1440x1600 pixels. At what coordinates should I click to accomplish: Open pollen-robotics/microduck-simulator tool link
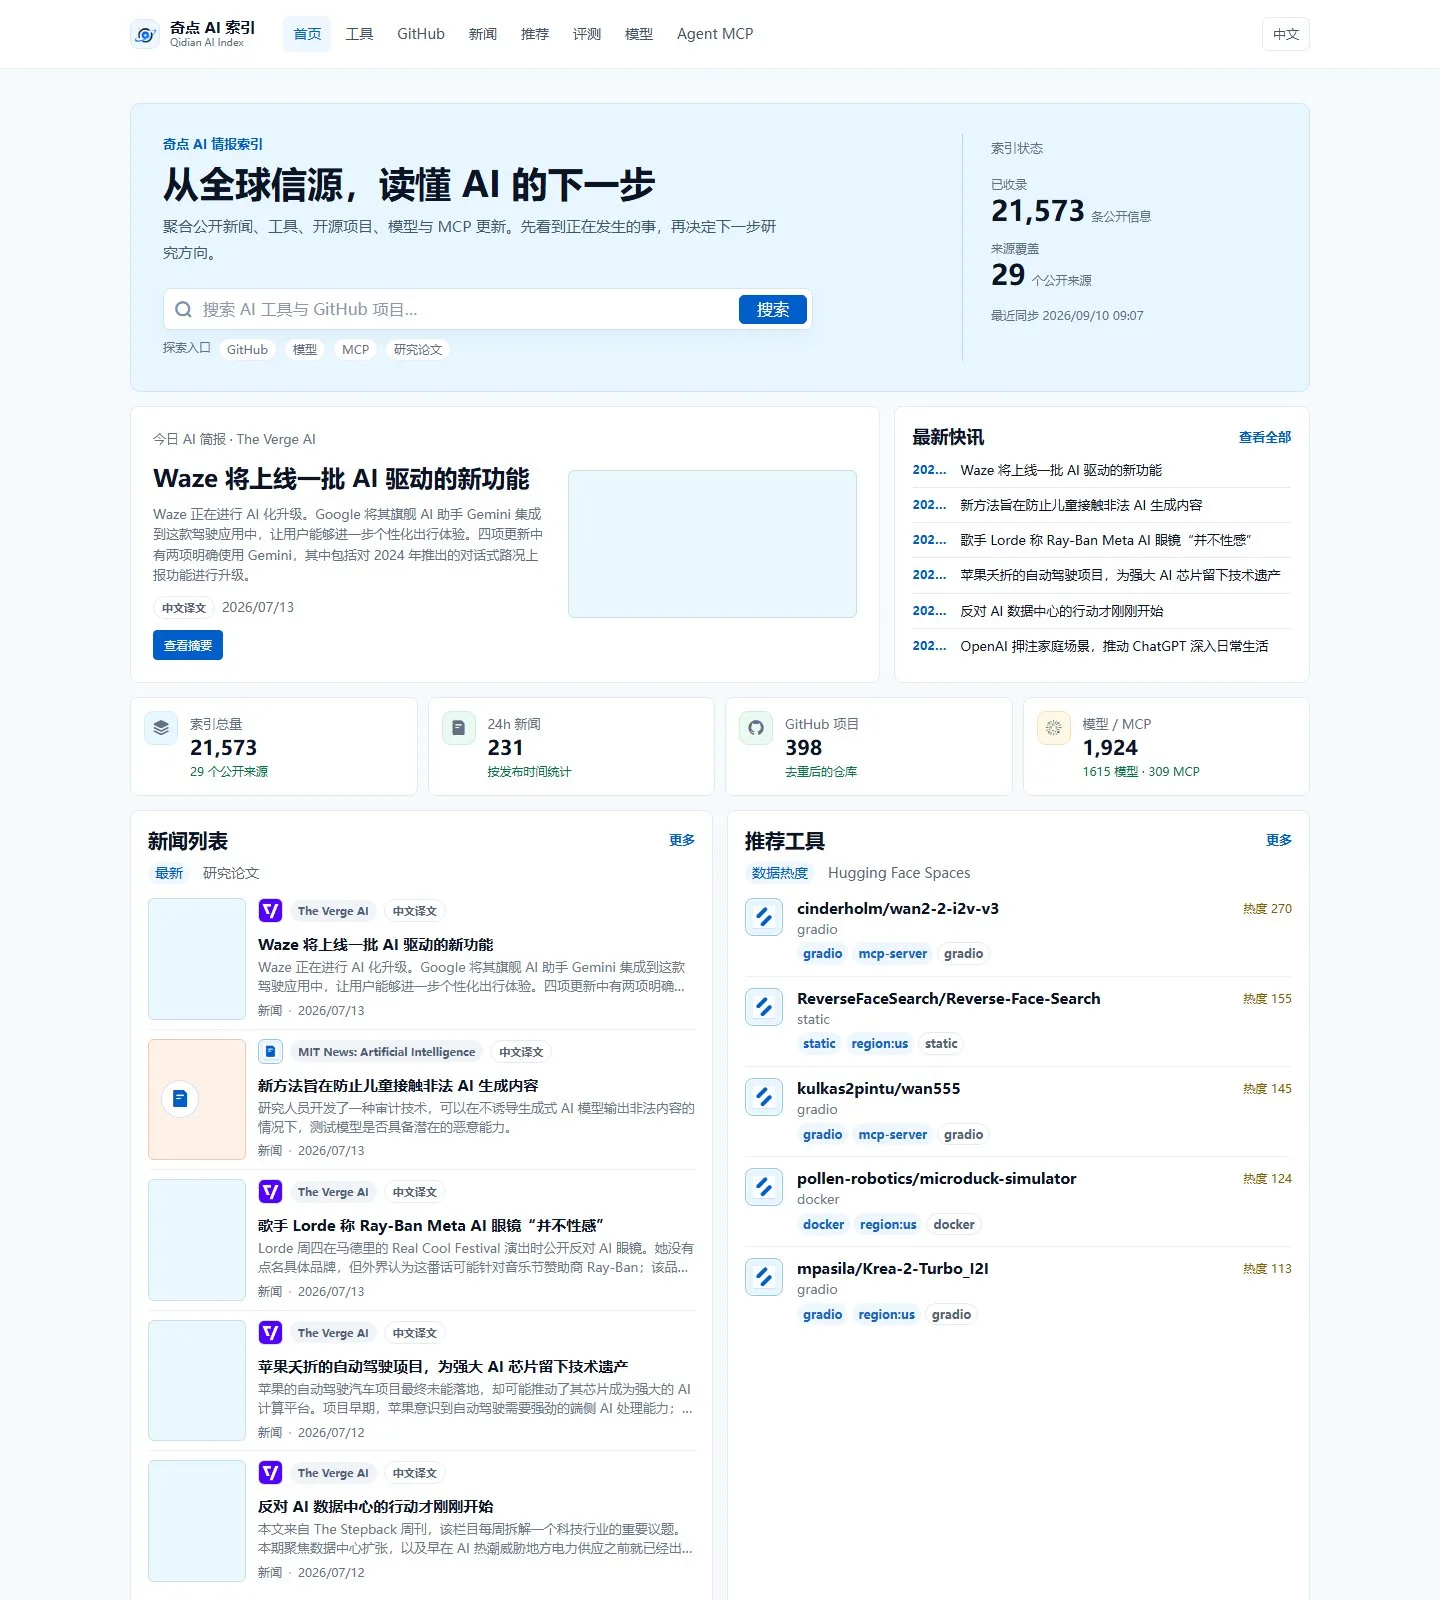937,1179
